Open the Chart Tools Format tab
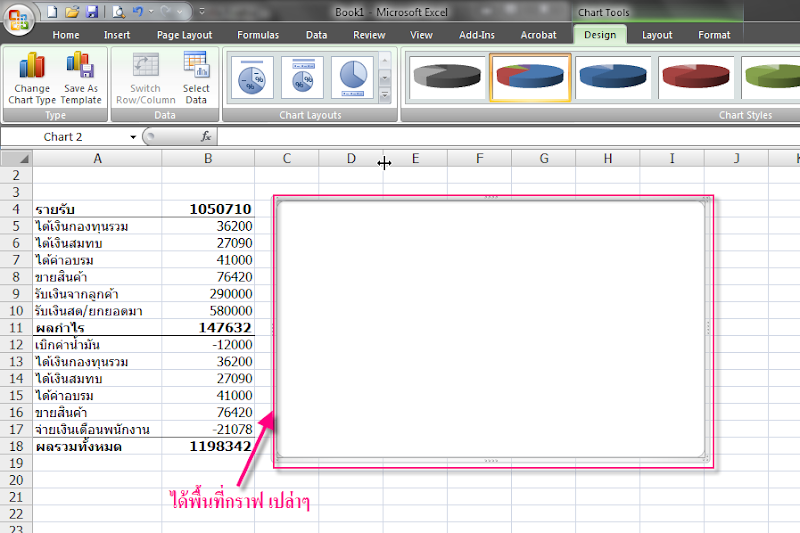This screenshot has height=533, width=800. (714, 35)
